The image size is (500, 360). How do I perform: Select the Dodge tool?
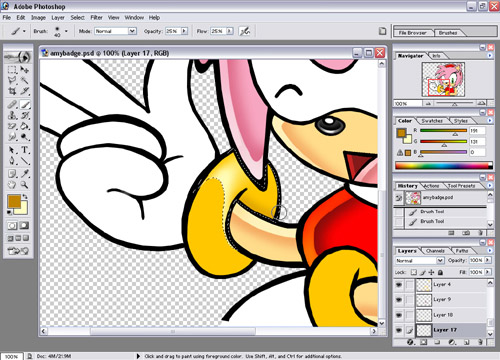(24, 137)
